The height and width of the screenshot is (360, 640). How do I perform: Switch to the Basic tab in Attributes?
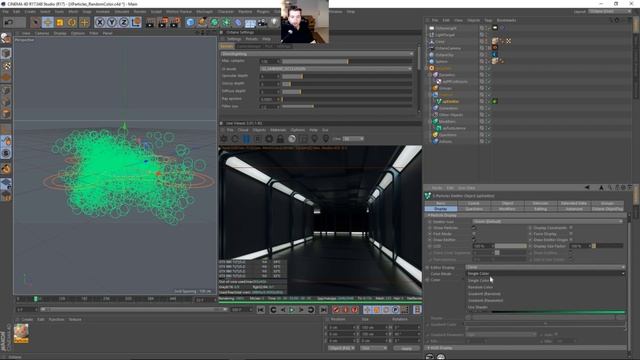pyautogui.click(x=441, y=203)
